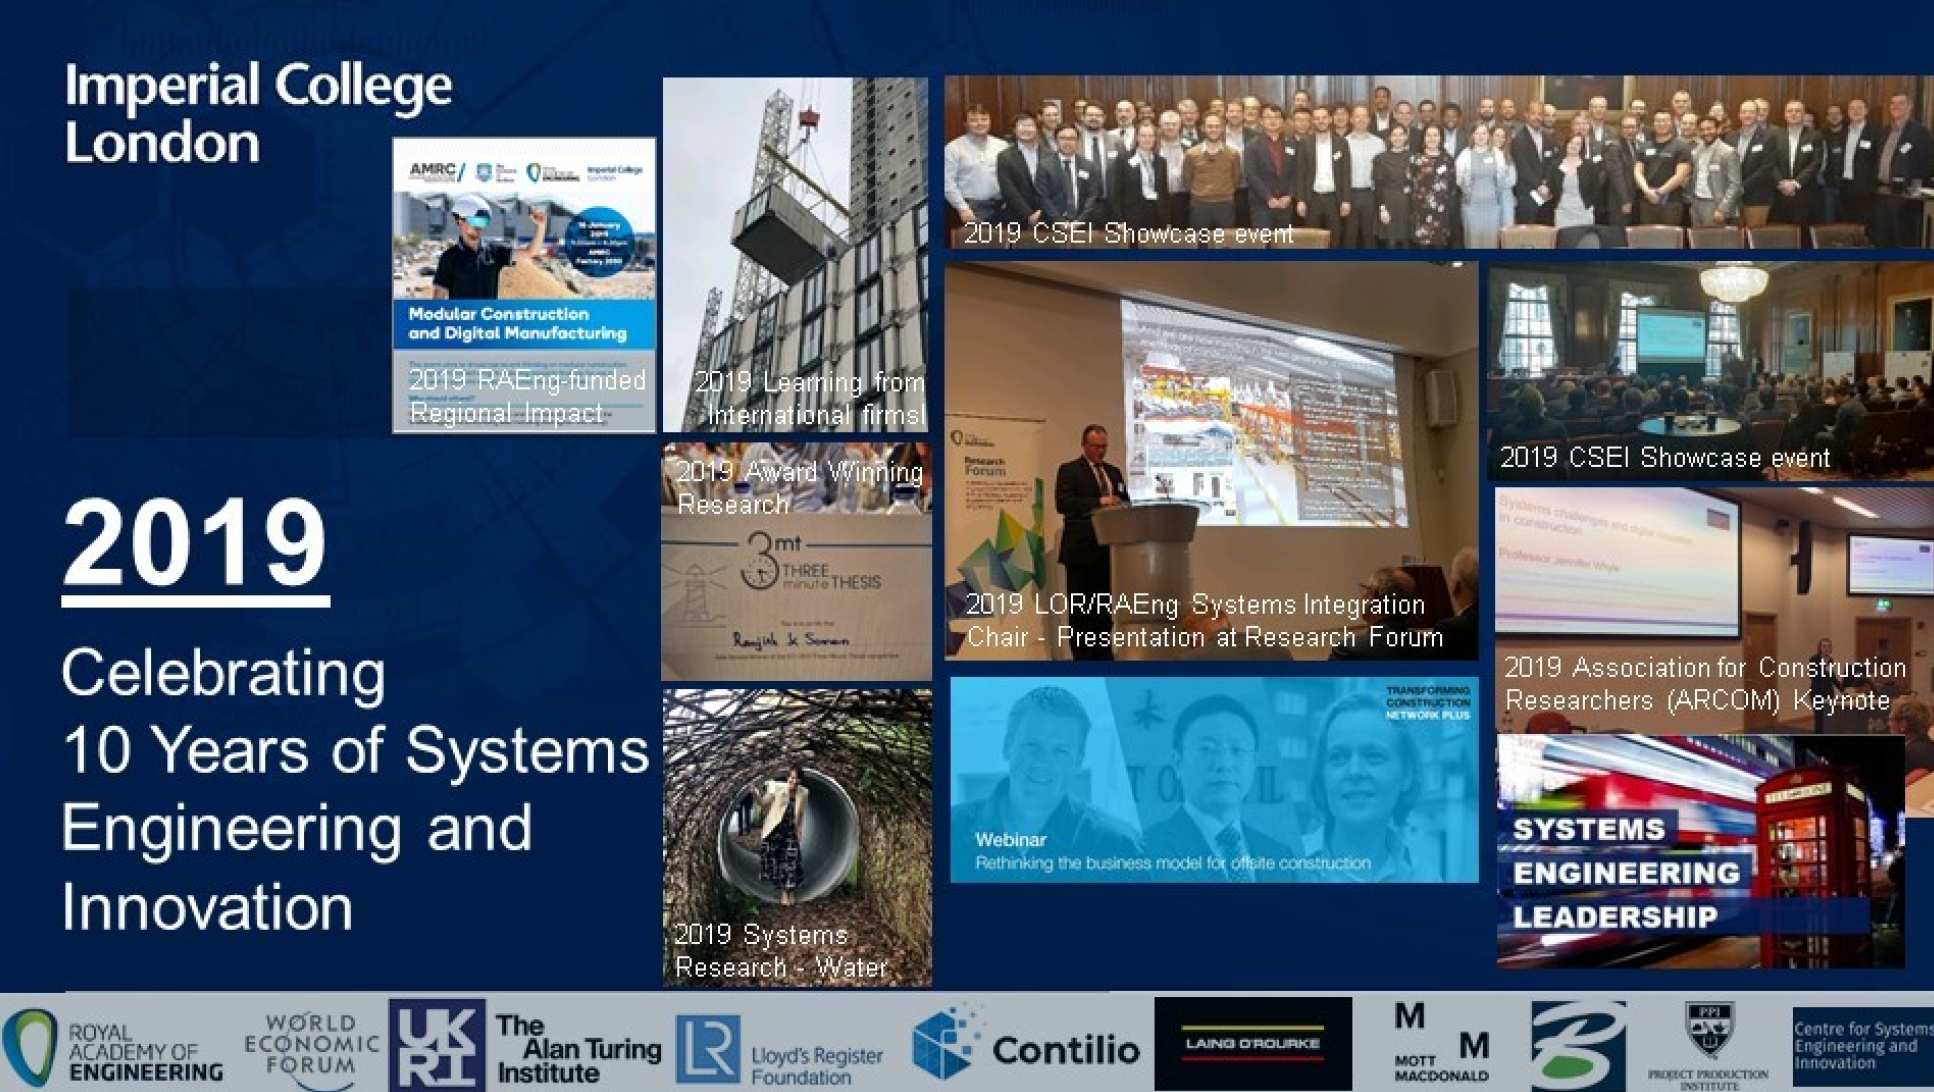
Task: Click the Imperial College London title
Action: pyautogui.click(x=258, y=113)
